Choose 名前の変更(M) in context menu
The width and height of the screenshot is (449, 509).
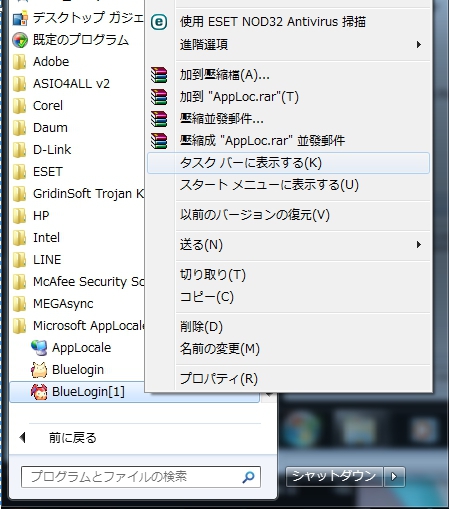point(288,349)
